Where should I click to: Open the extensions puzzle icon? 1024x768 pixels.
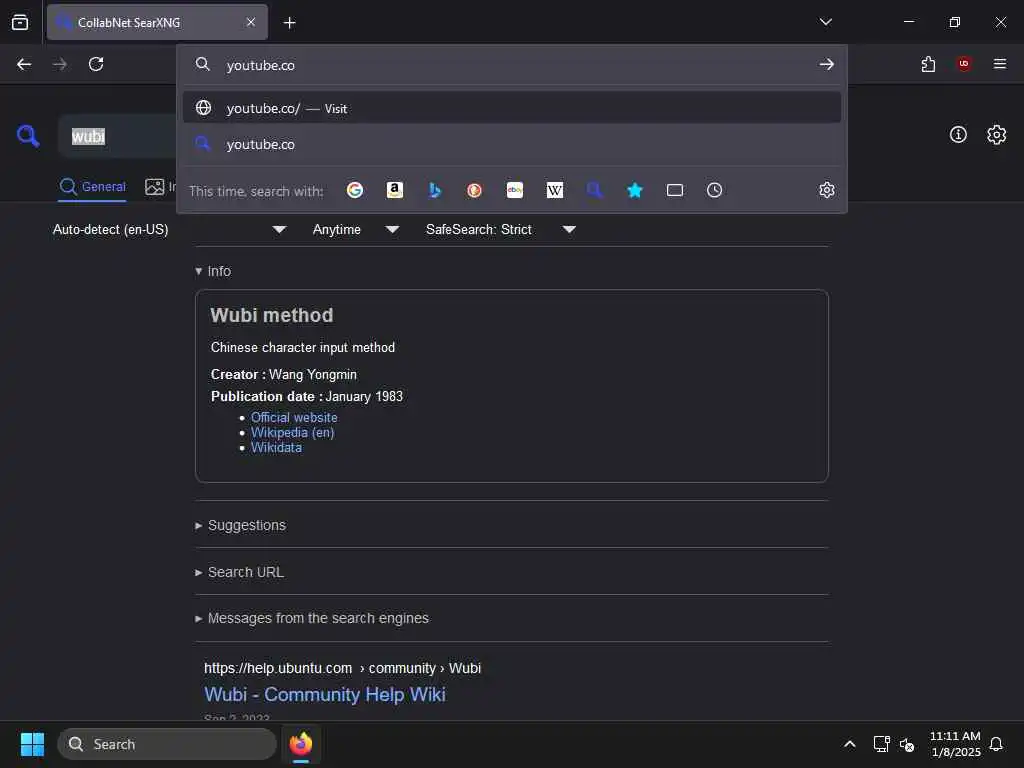928,64
